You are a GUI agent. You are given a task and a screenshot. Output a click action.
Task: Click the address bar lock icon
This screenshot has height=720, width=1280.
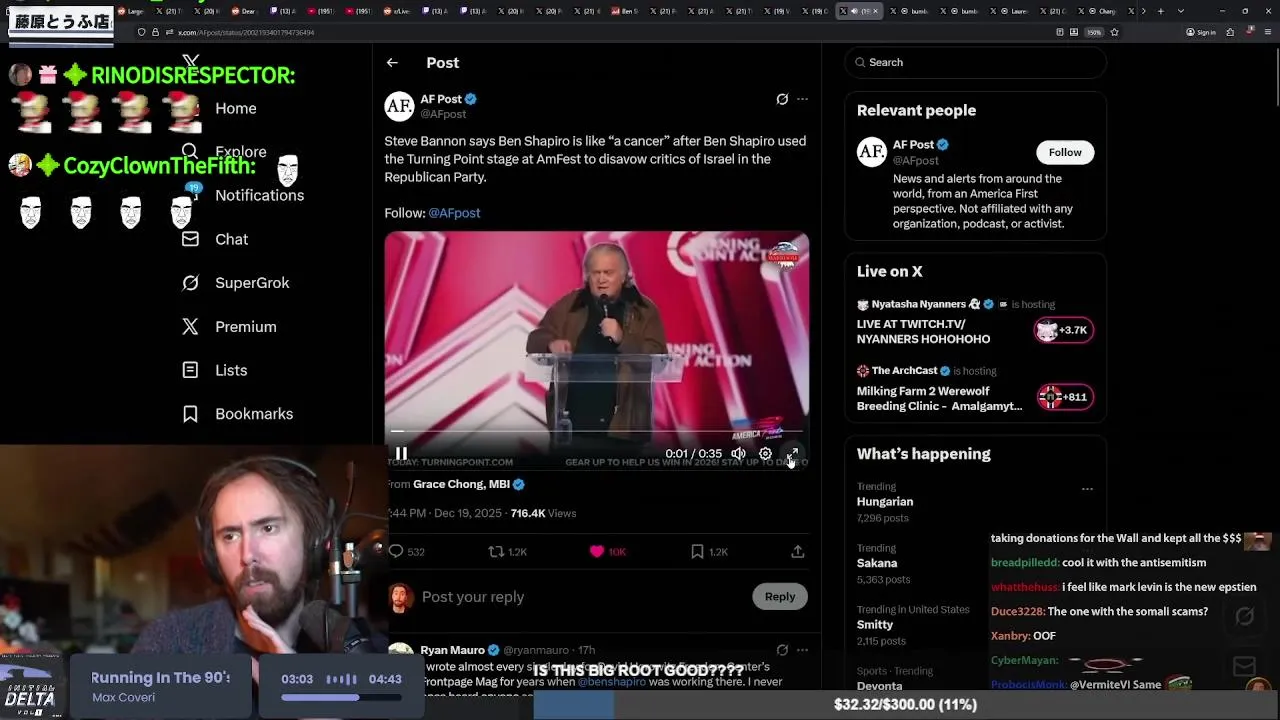(155, 32)
